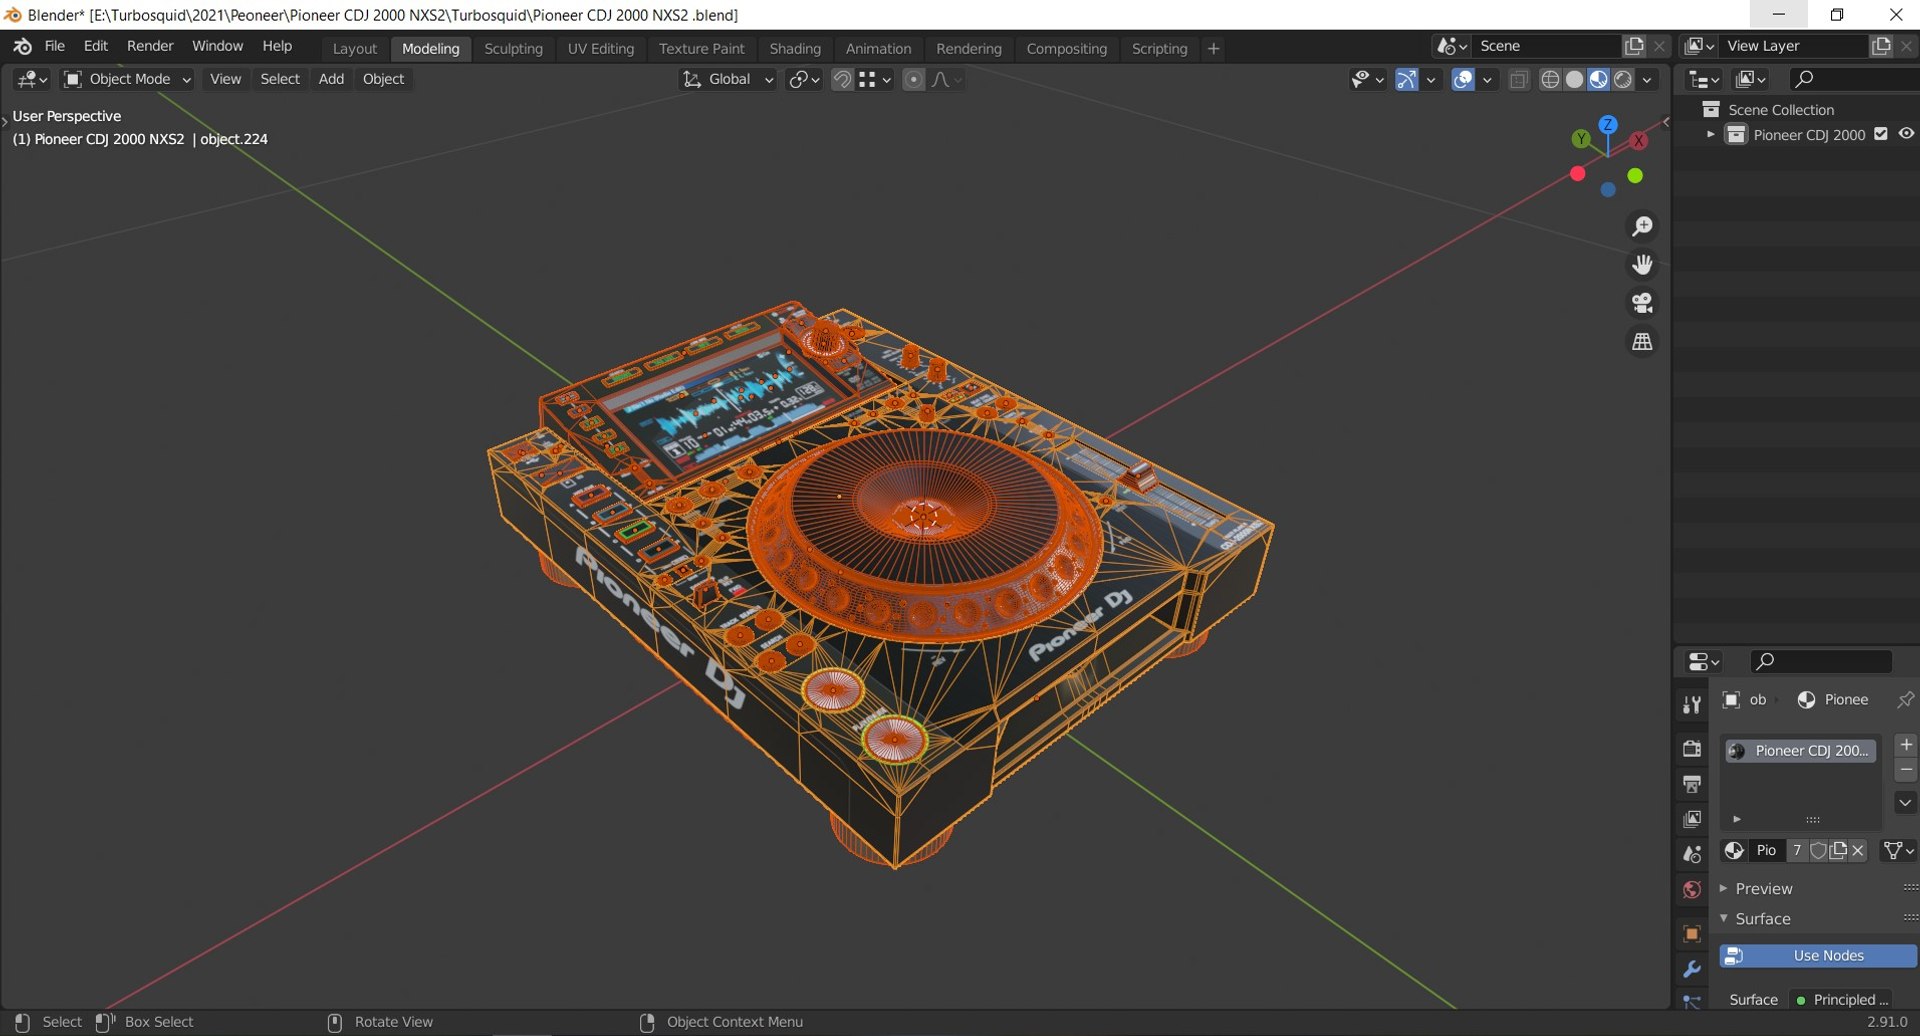1920x1036 pixels.
Task: Click new scene copy icon beside Scene
Action: point(1634,46)
